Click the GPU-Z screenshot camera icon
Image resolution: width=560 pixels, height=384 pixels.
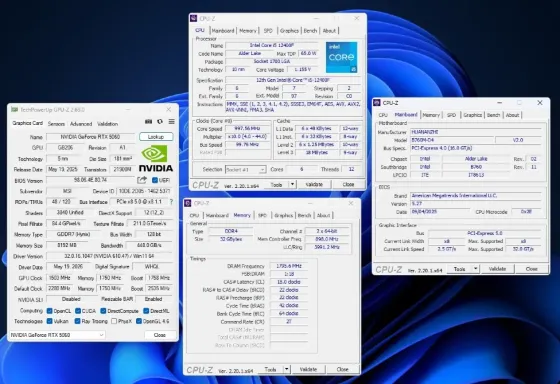149,122
